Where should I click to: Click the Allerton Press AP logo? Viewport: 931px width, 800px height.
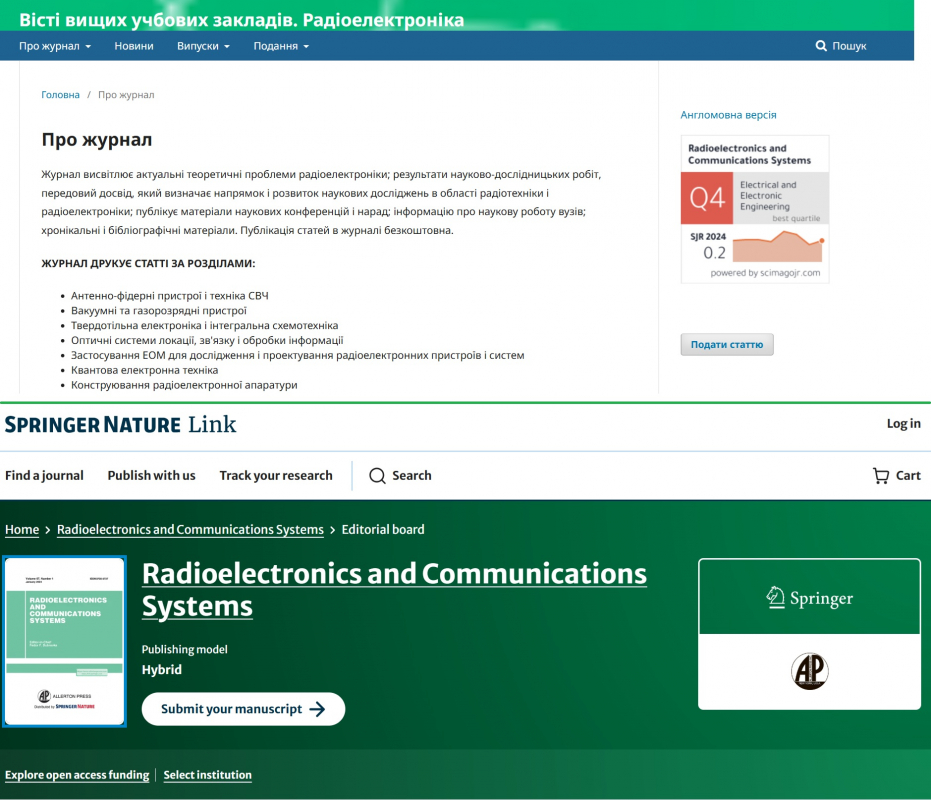pos(809,671)
